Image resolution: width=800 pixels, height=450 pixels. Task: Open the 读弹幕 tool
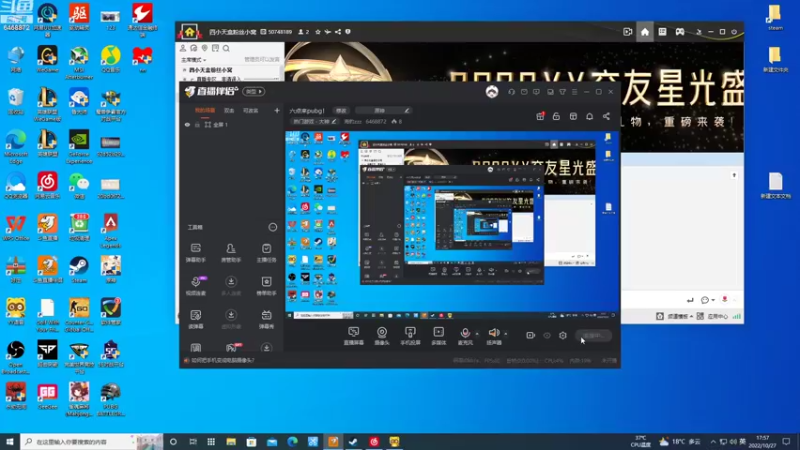(196, 319)
